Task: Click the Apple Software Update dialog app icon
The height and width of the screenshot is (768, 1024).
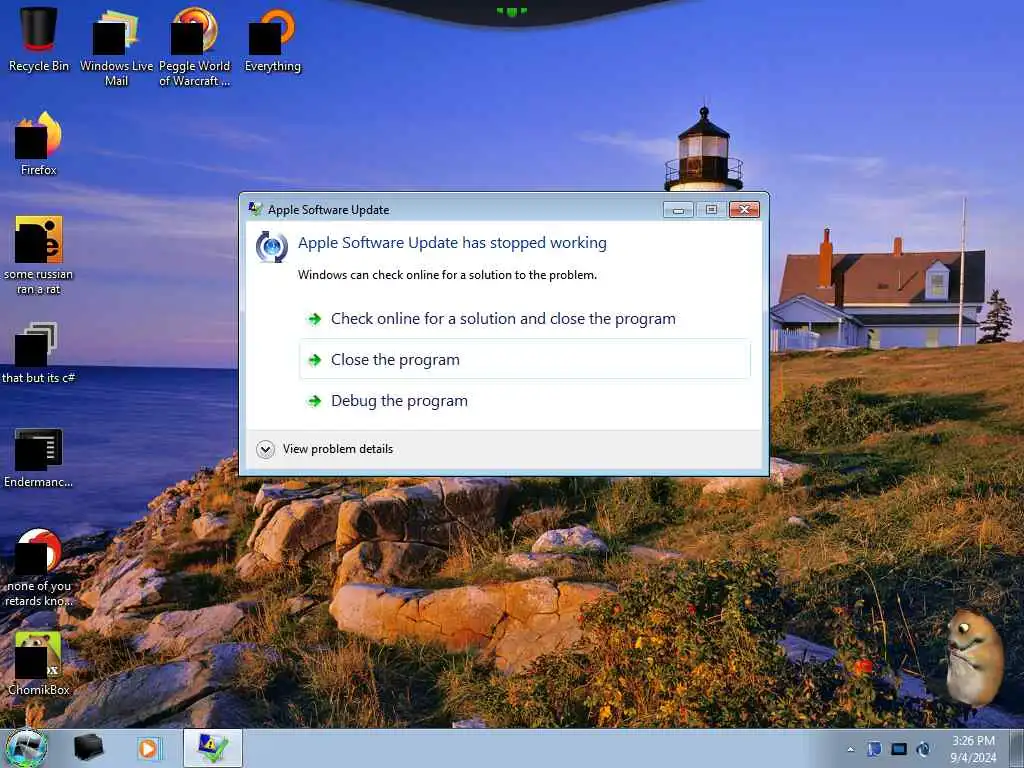Action: 272,247
